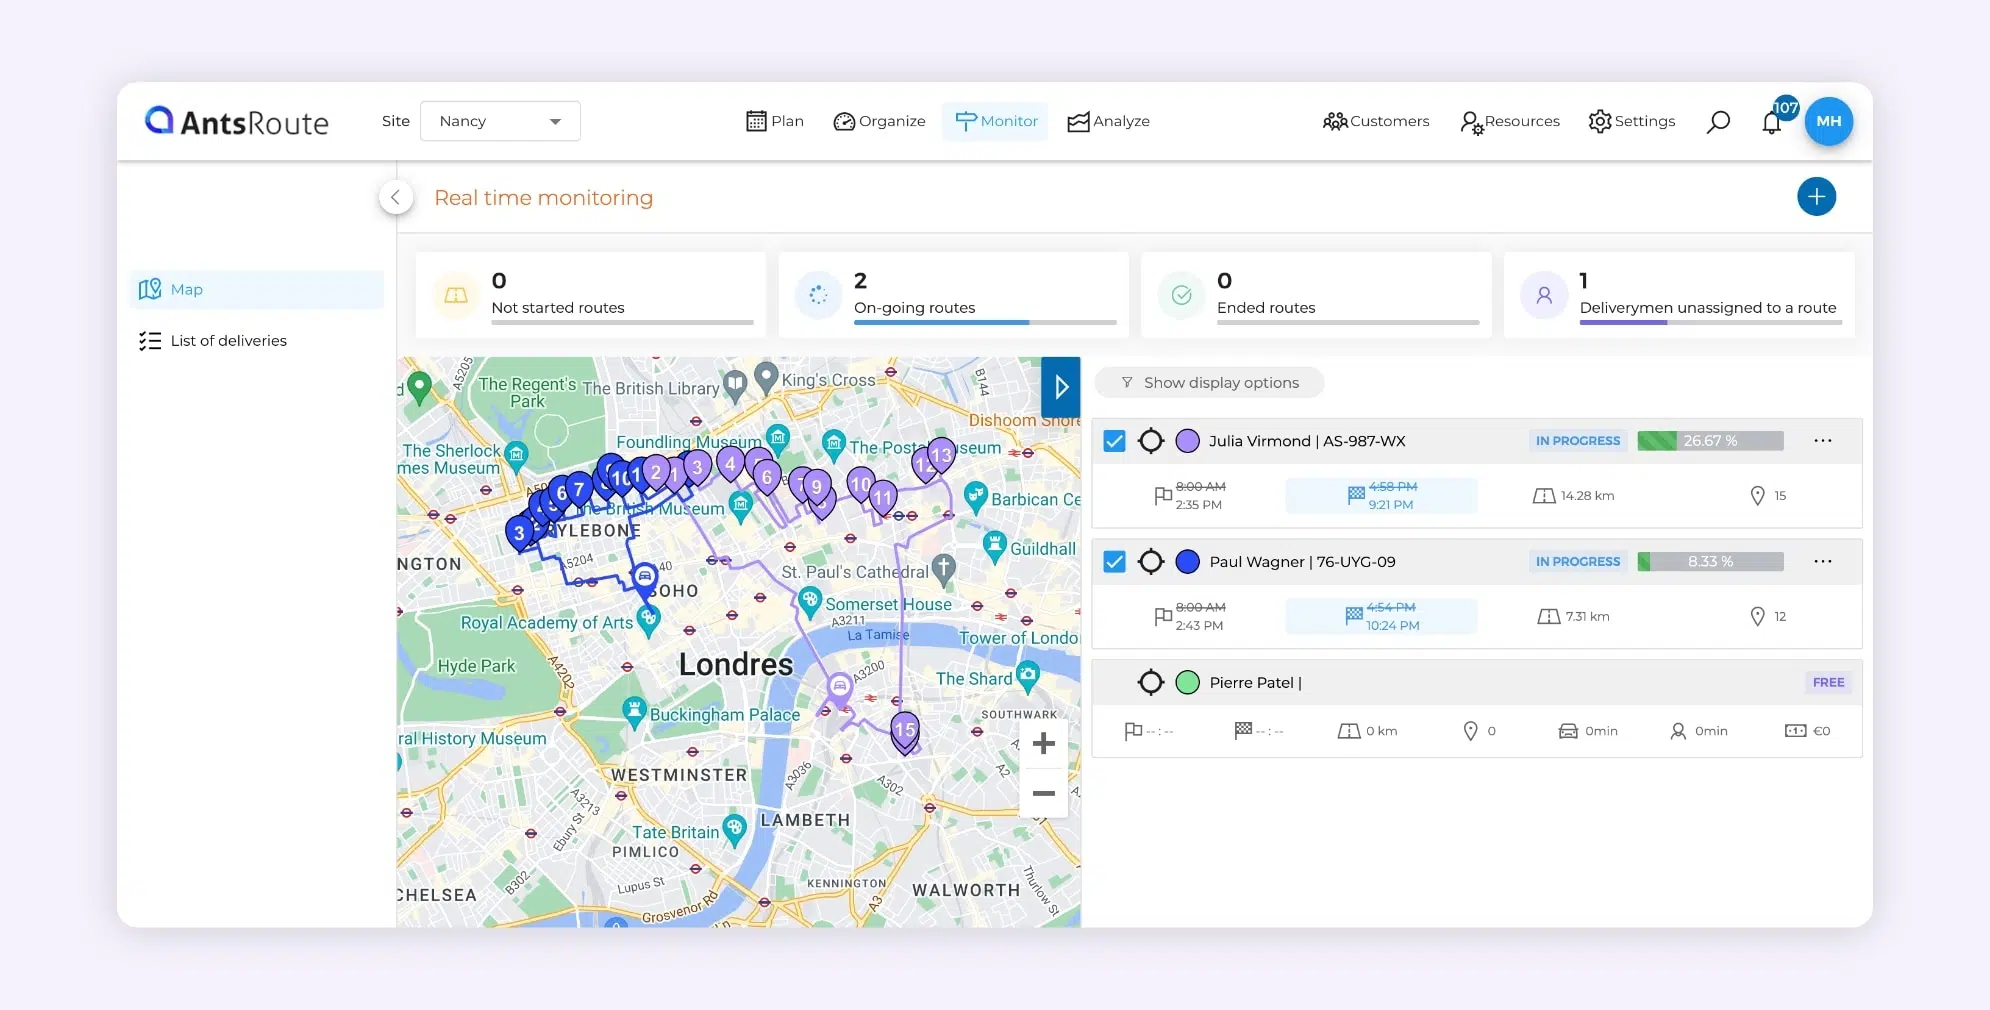Image resolution: width=1990 pixels, height=1010 pixels.
Task: Click the distance icon next to 14.28 km
Action: click(x=1544, y=496)
